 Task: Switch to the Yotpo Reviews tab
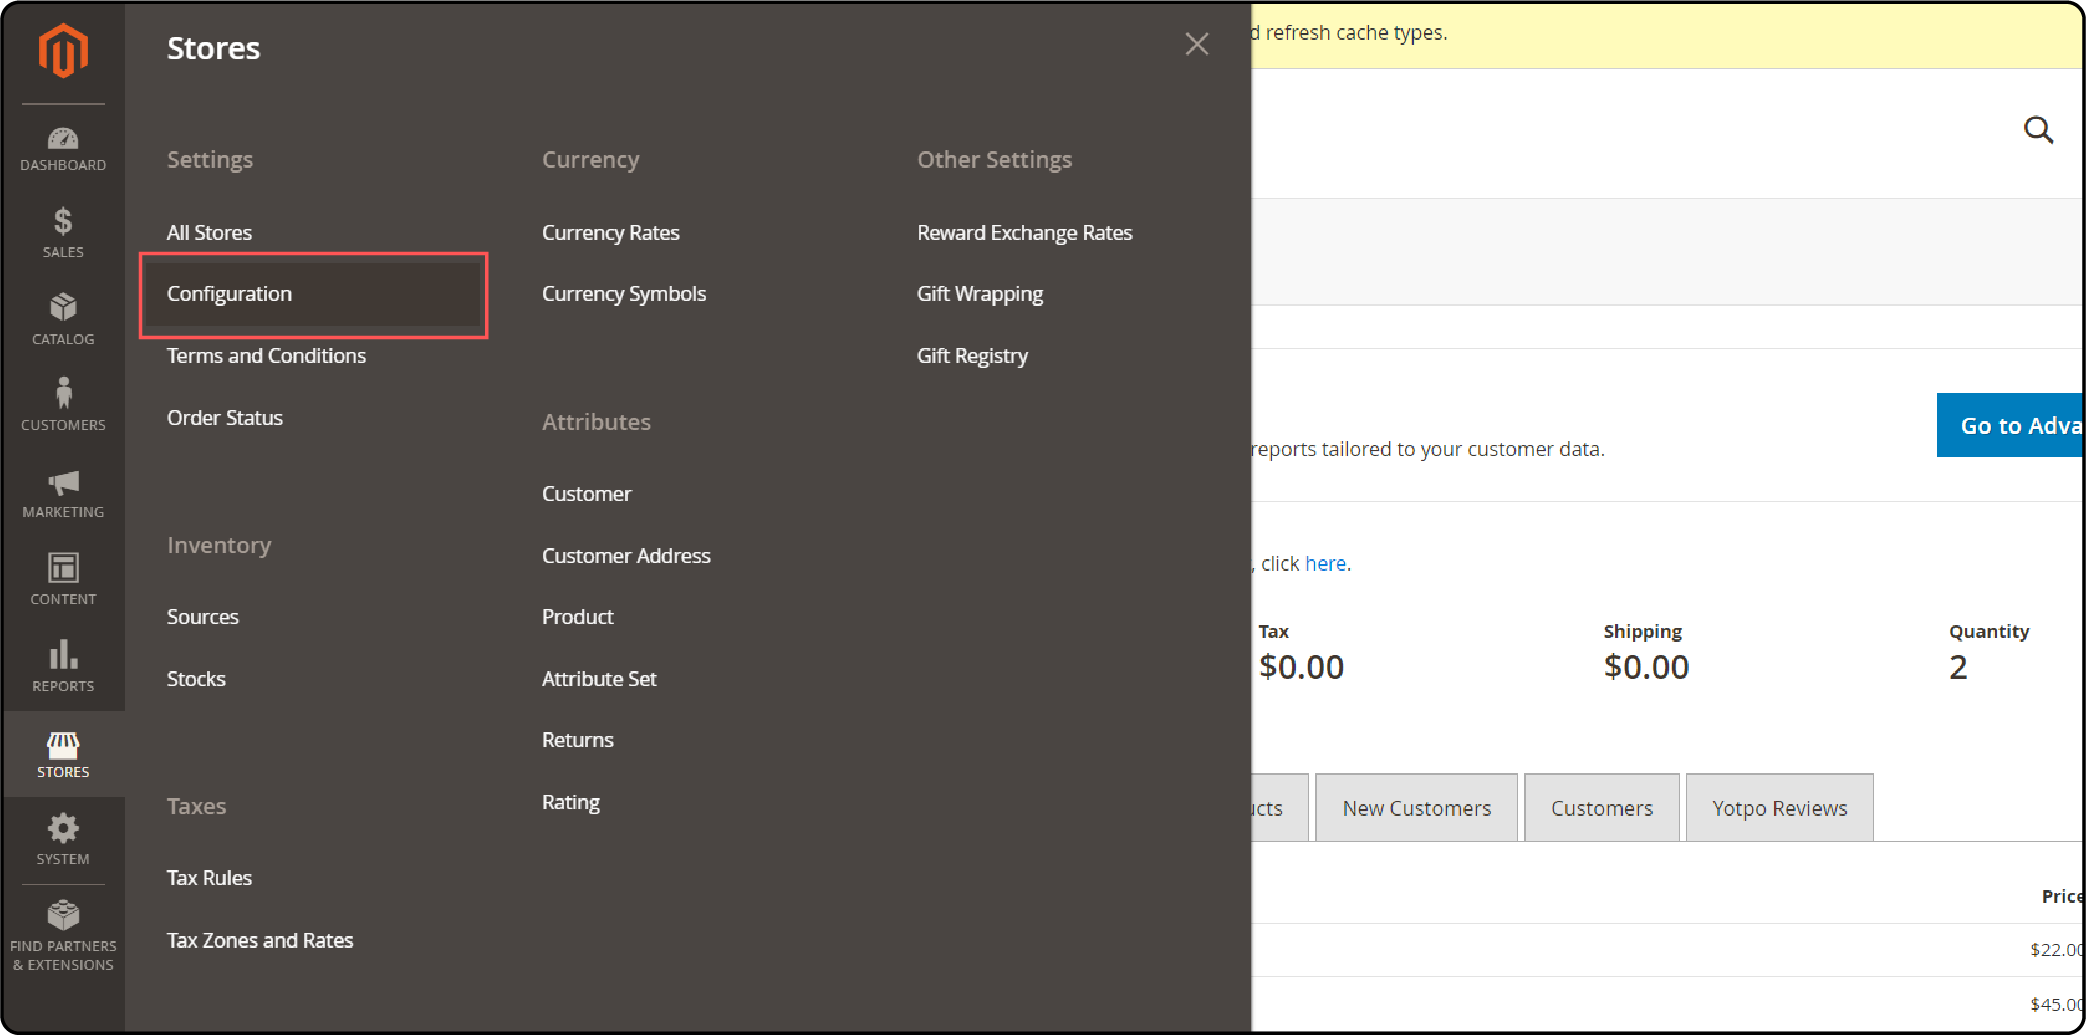(x=1779, y=808)
